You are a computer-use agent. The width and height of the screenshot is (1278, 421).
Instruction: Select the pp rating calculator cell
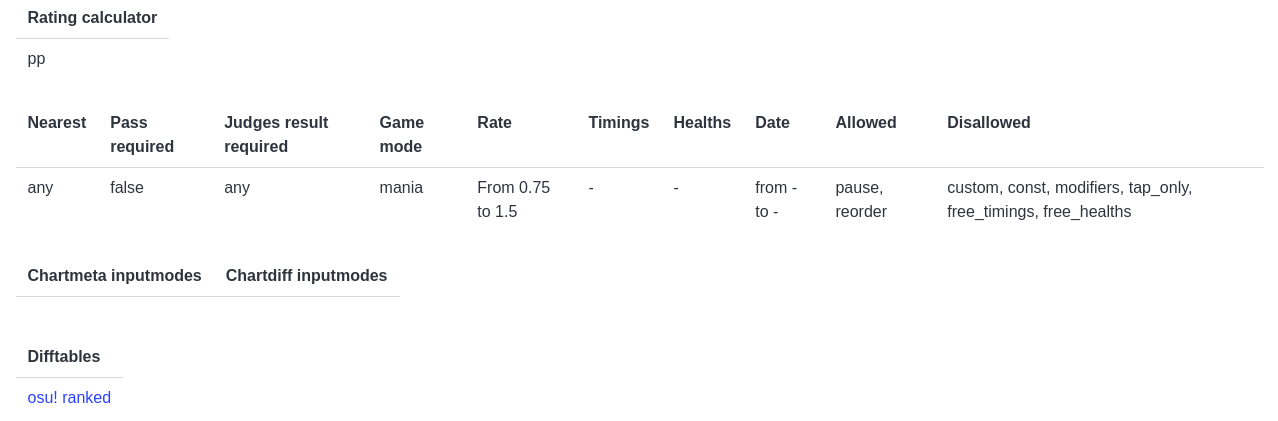point(36,59)
